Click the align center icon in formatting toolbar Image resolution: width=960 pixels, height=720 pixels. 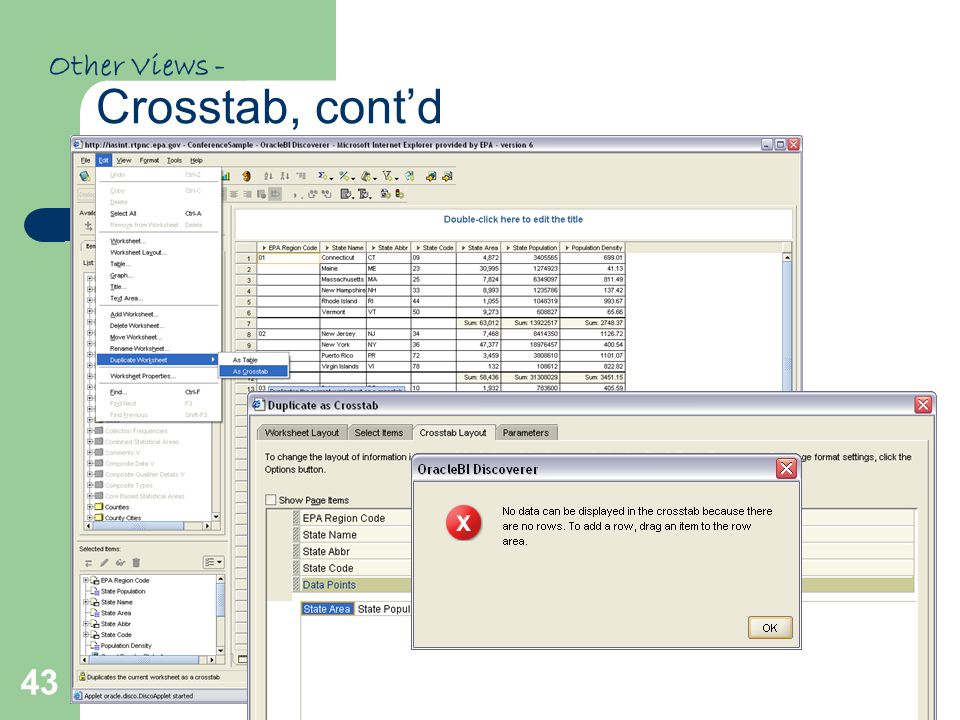[x=234, y=194]
